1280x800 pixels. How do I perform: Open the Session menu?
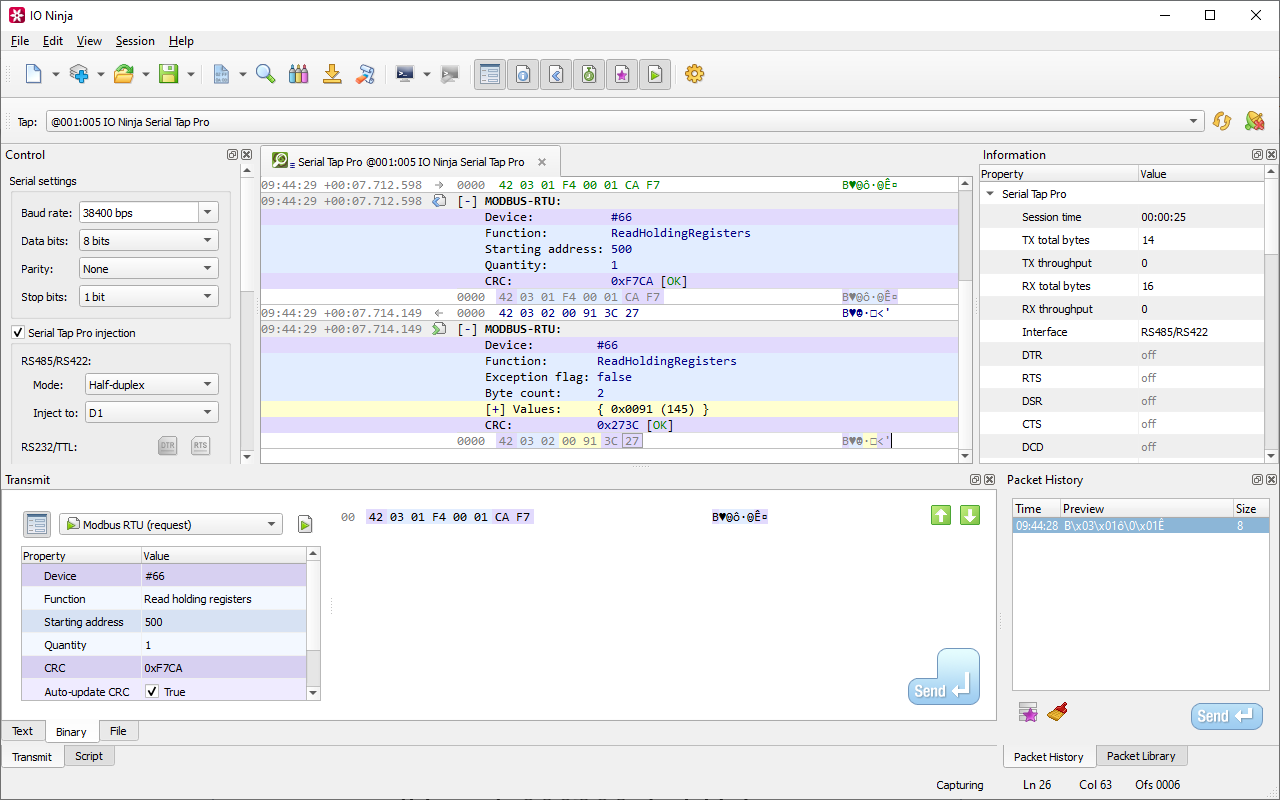[135, 41]
